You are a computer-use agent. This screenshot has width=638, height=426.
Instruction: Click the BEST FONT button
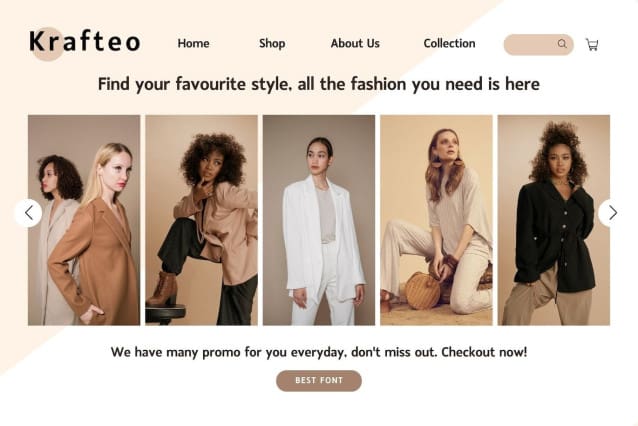[319, 380]
